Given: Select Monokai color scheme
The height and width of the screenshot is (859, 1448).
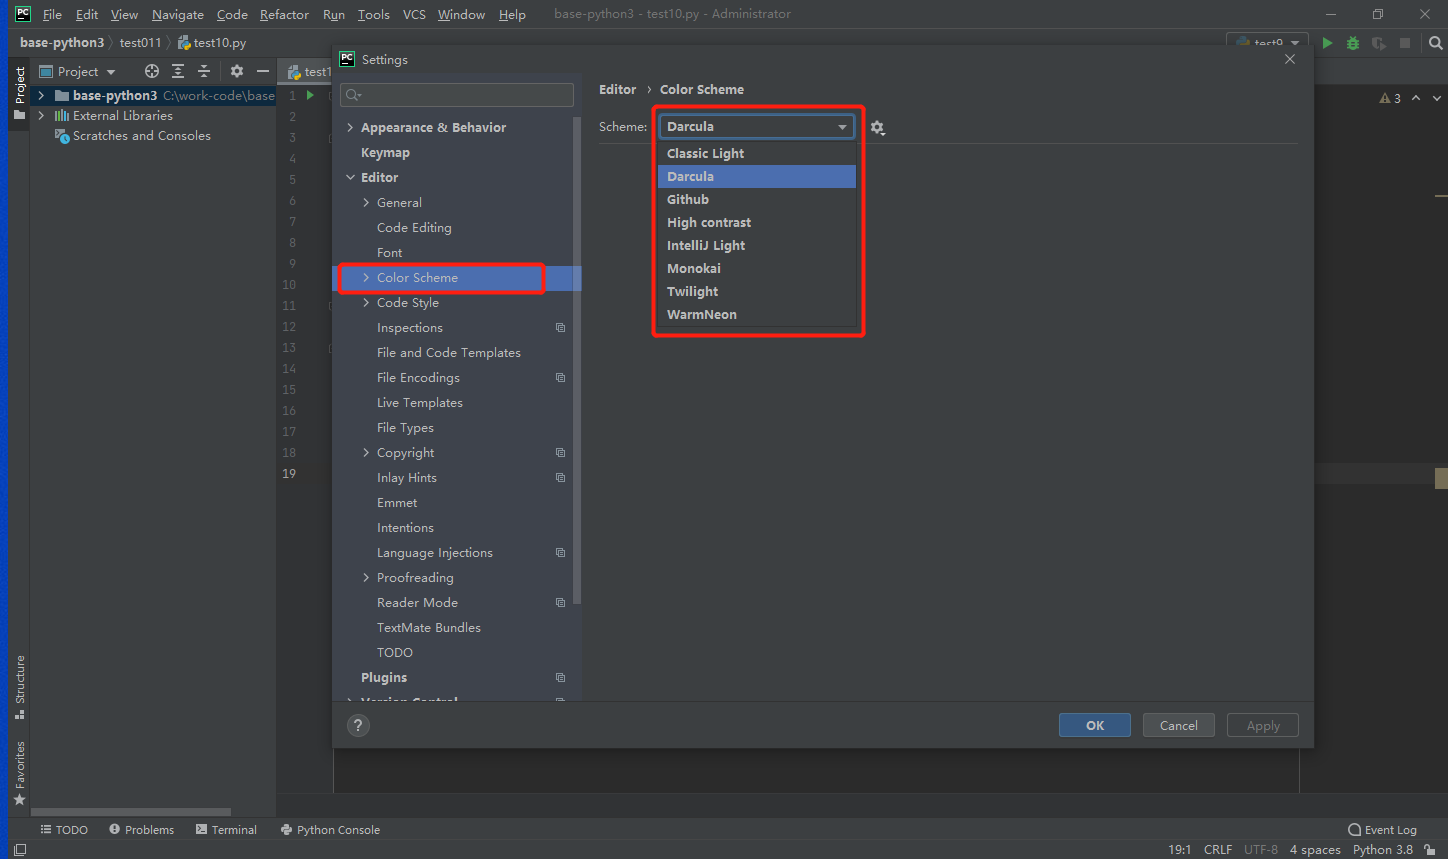Looking at the screenshot, I should [757, 268].
